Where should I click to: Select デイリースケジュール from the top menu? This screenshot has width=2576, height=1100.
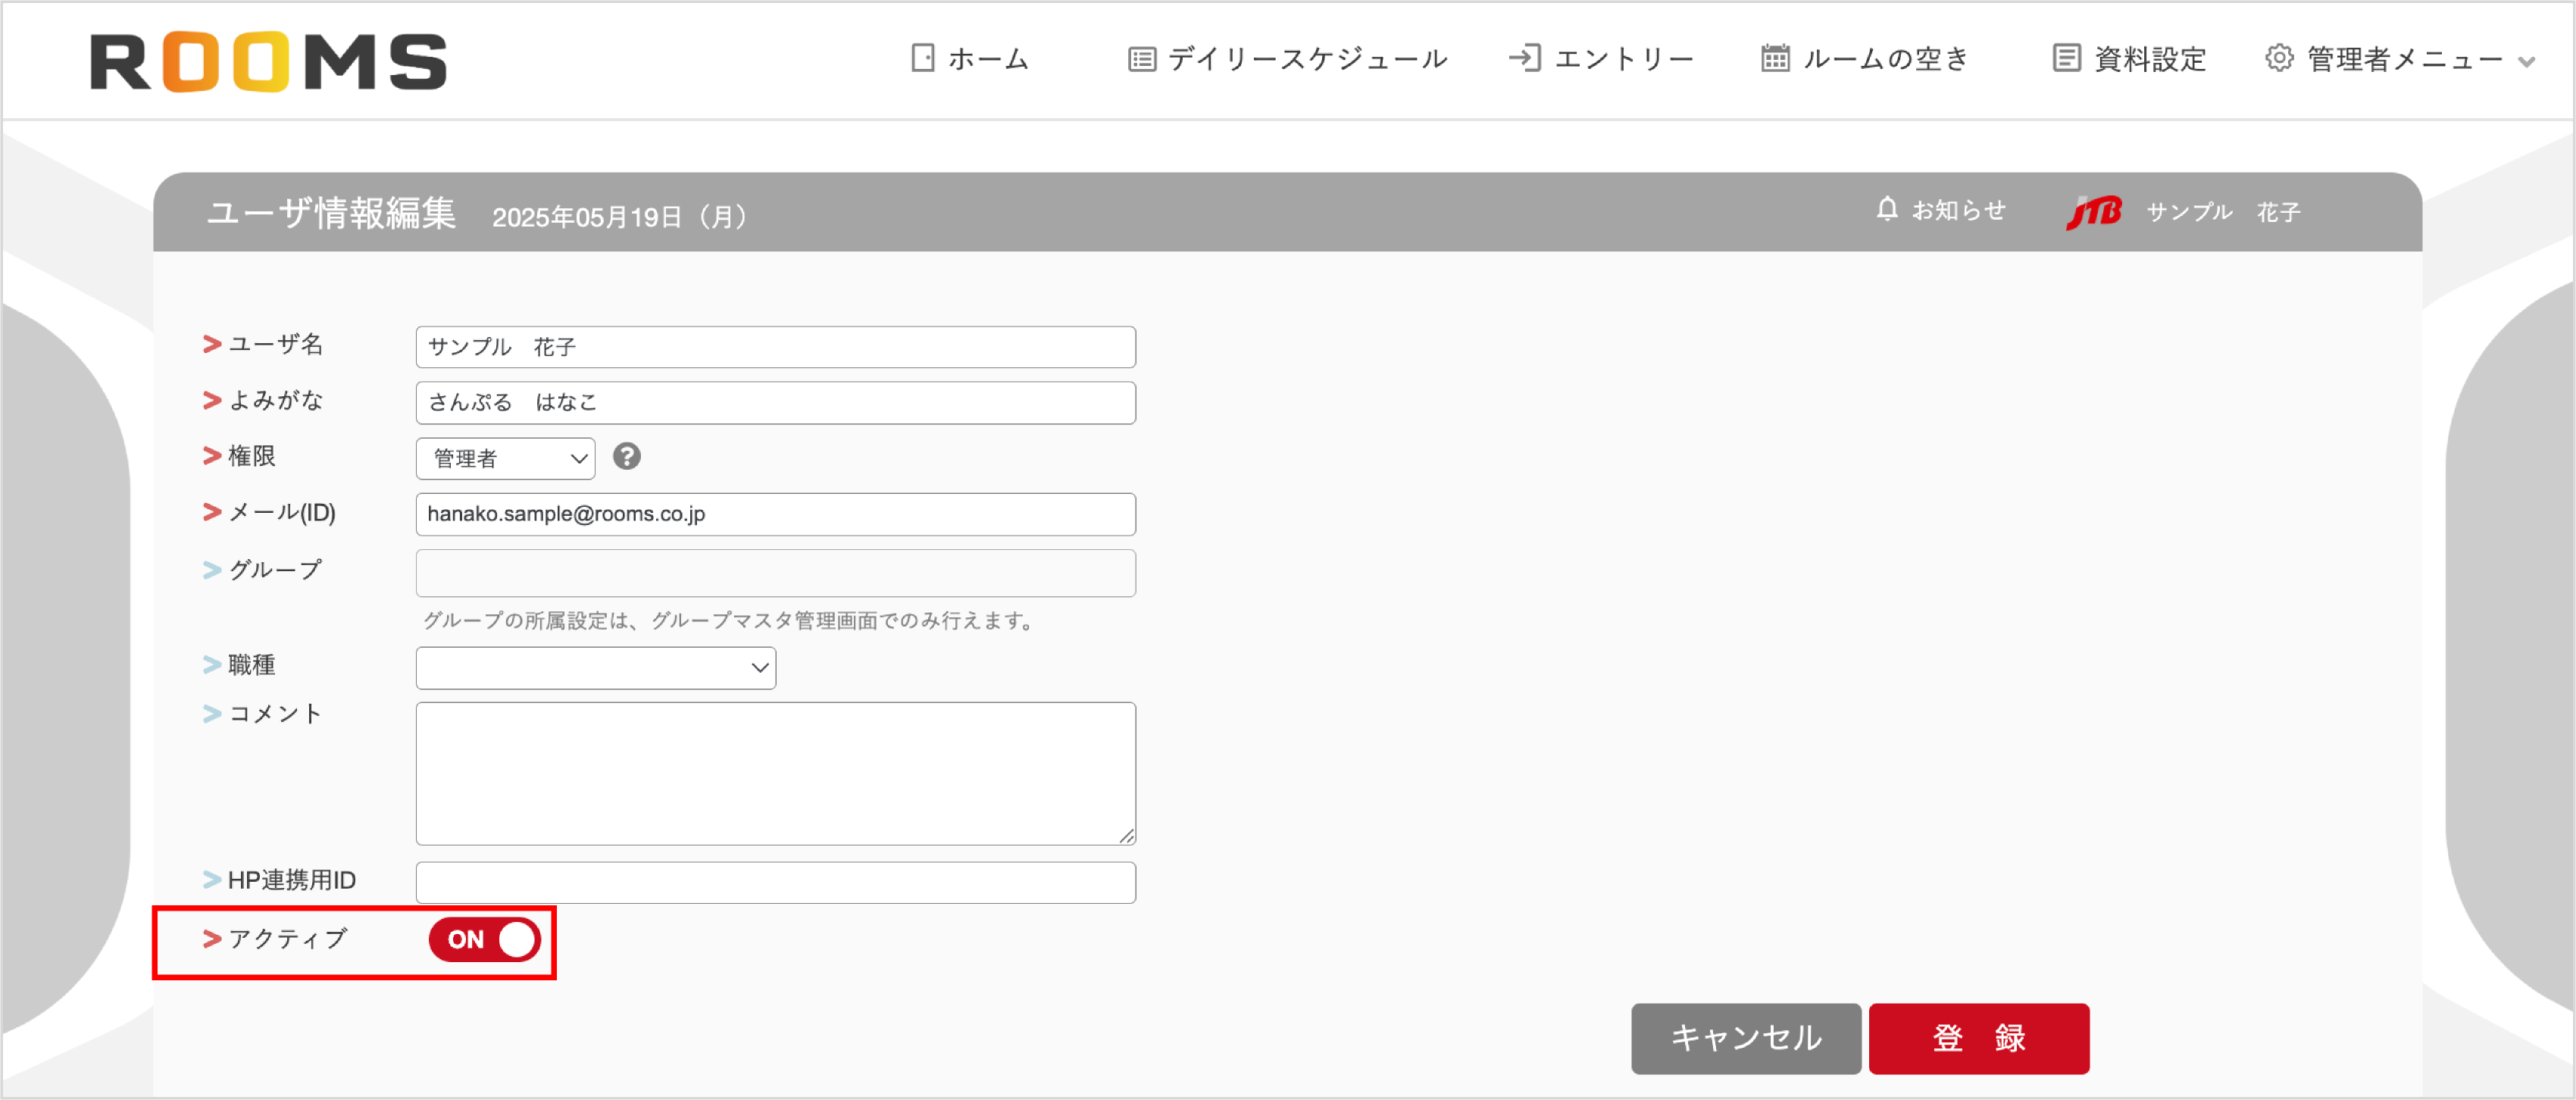(1305, 58)
